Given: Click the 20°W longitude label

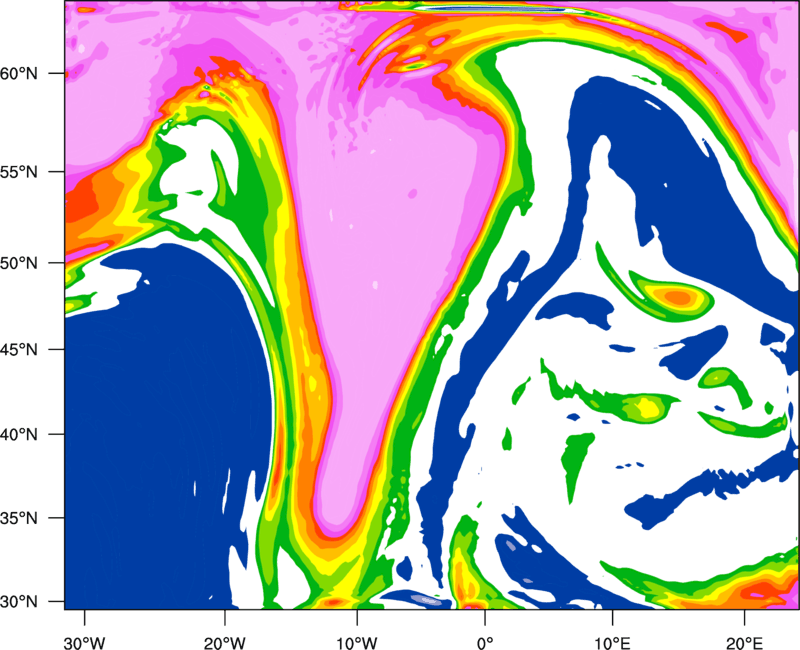Looking at the screenshot, I should tap(224, 643).
